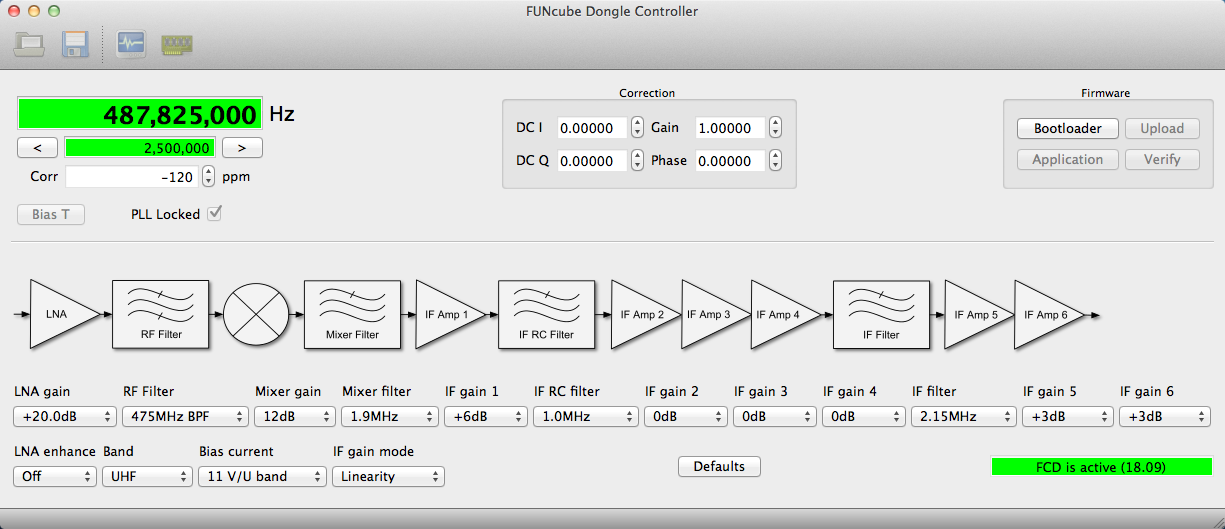Adjust the DC I stepper arrows

(x=637, y=129)
